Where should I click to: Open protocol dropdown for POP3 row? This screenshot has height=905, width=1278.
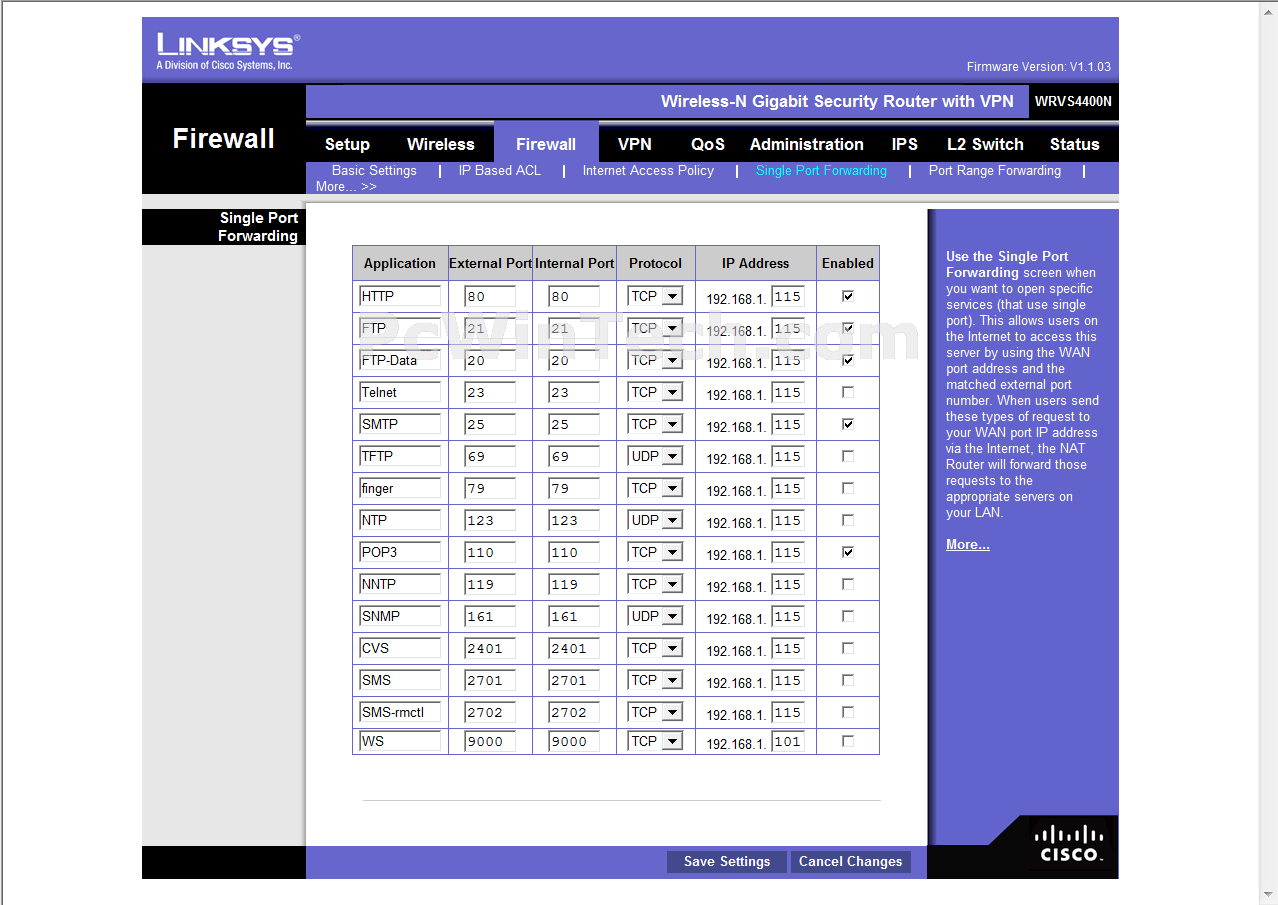tap(655, 552)
